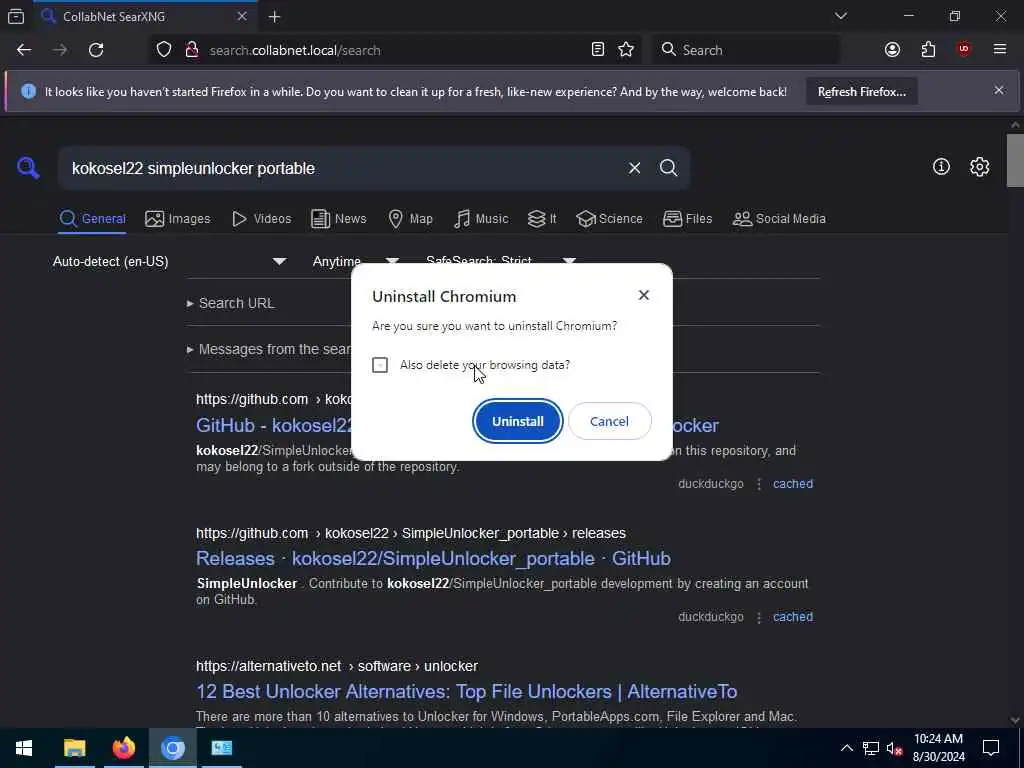Image resolution: width=1024 pixels, height=768 pixels.
Task: Click Cancel in Uninstall Chromium dialog
Action: click(x=609, y=421)
